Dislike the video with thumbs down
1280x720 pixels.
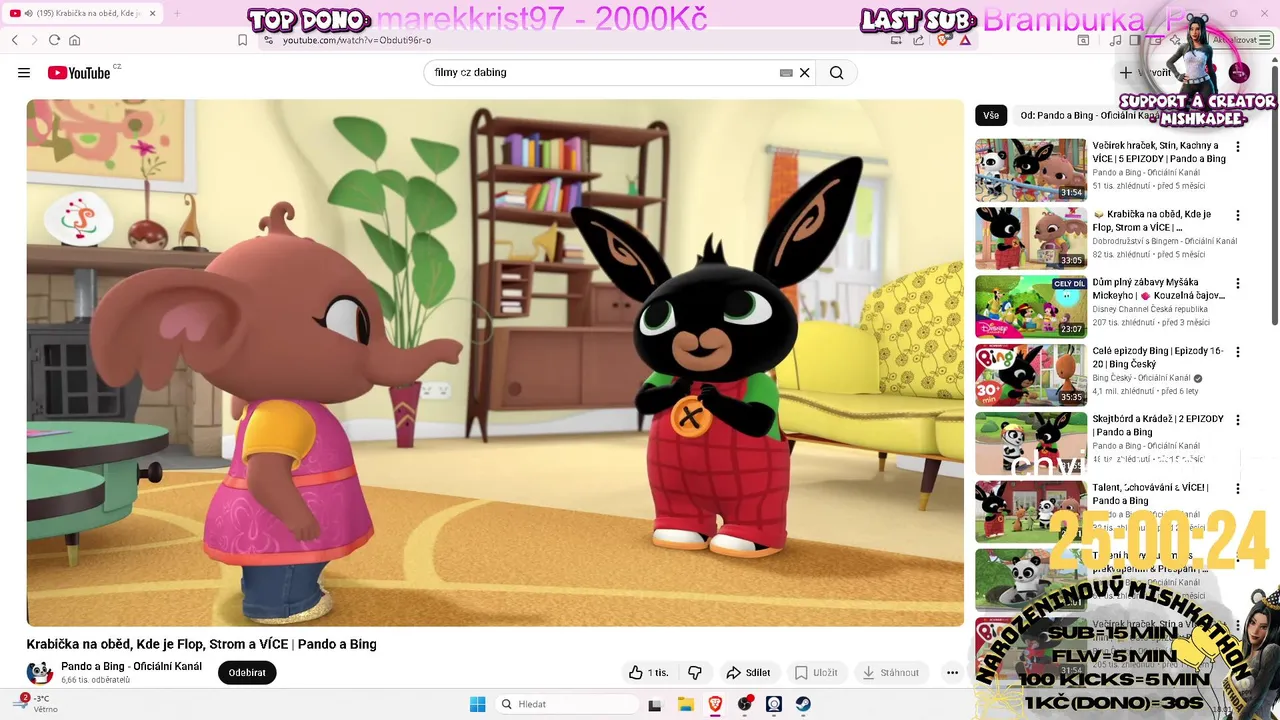(695, 673)
